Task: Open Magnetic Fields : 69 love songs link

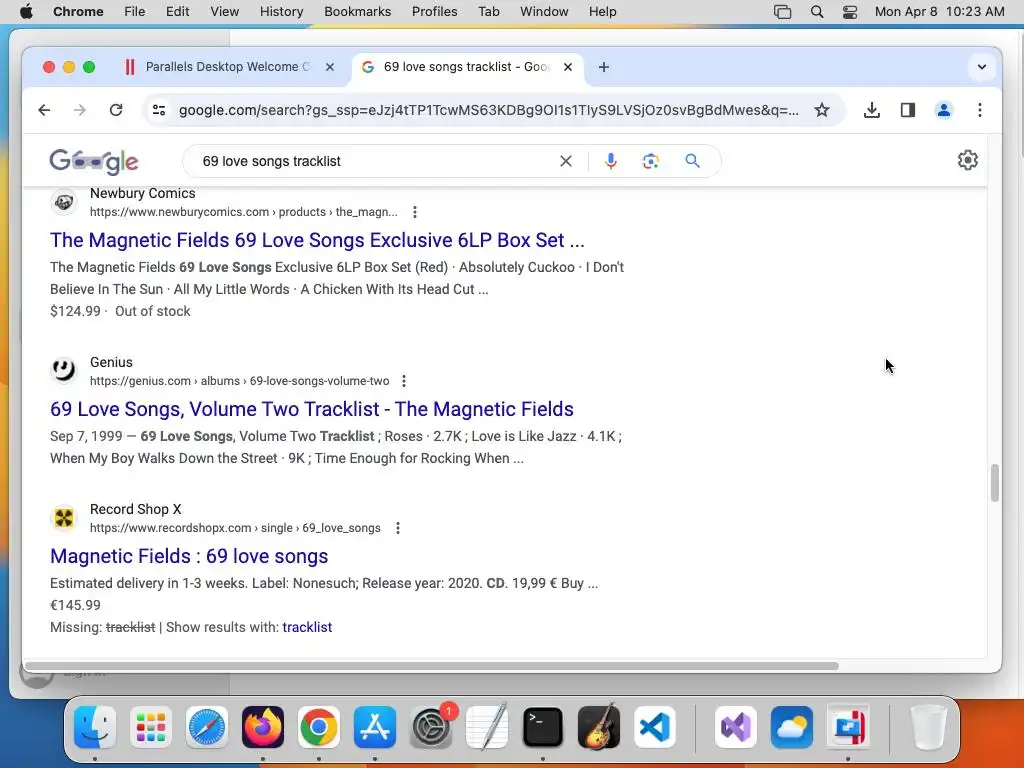Action: point(189,556)
